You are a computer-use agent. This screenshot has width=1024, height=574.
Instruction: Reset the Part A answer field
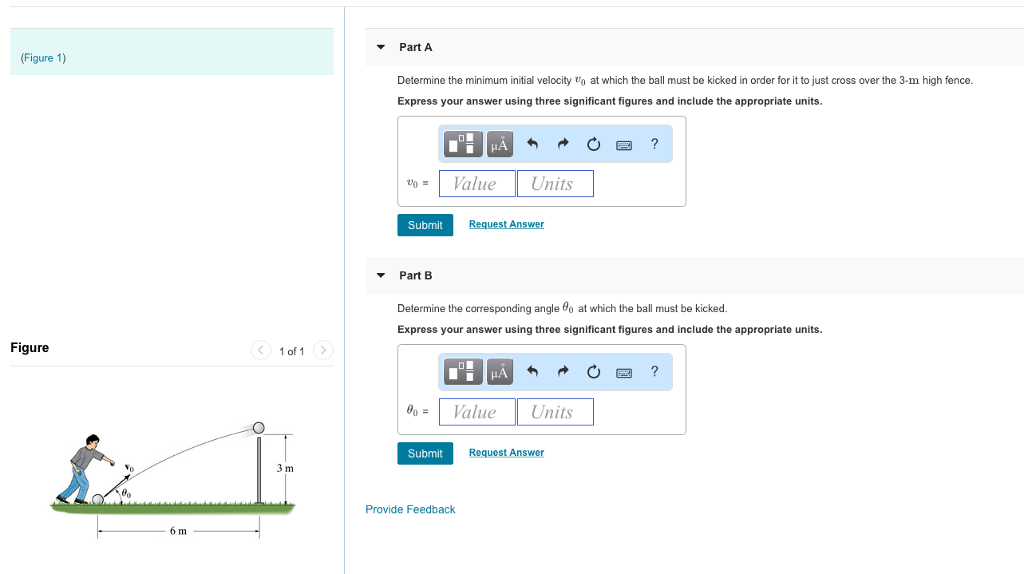pos(593,144)
